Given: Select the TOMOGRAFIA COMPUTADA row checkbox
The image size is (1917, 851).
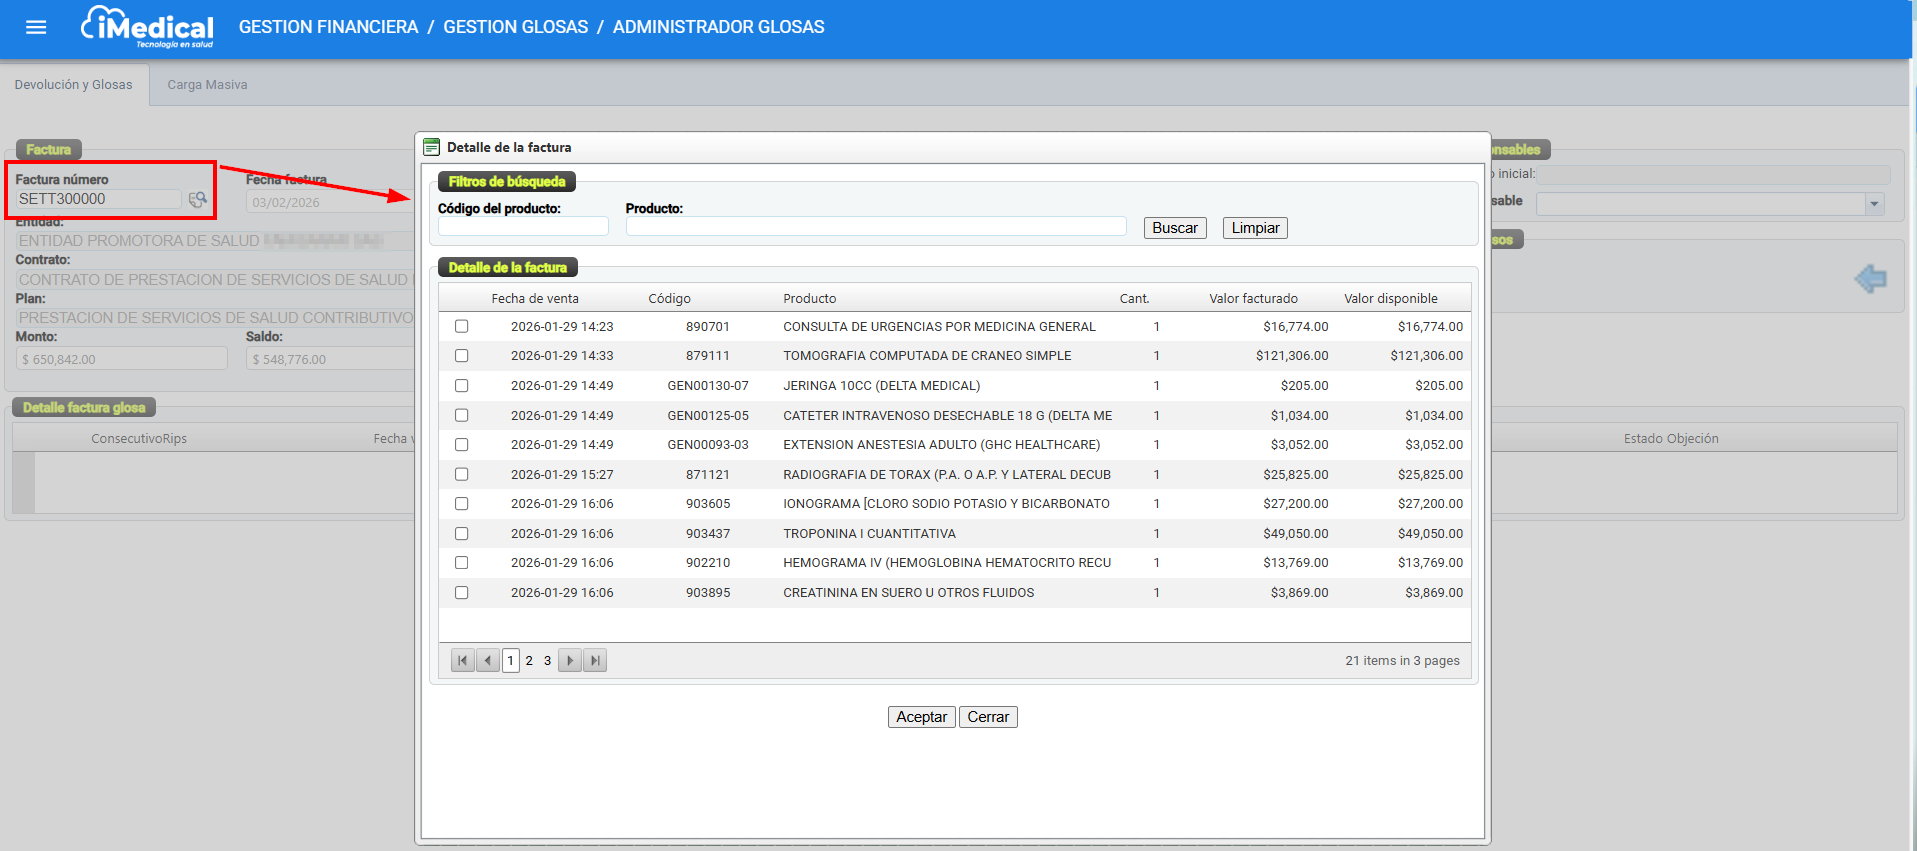Looking at the screenshot, I should pyautogui.click(x=462, y=356).
